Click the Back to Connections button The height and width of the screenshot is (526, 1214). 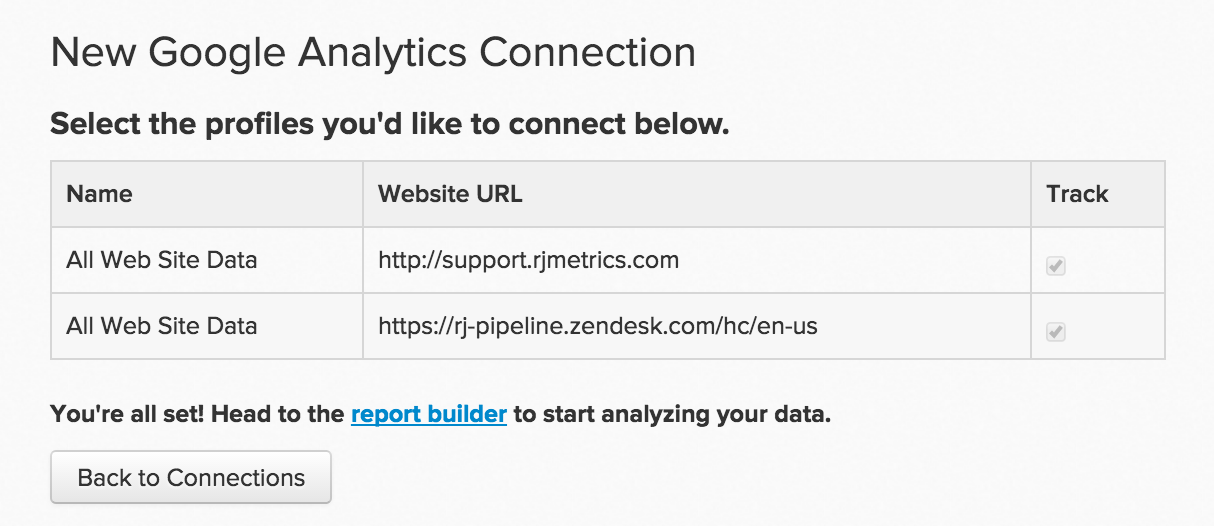pyautogui.click(x=191, y=478)
